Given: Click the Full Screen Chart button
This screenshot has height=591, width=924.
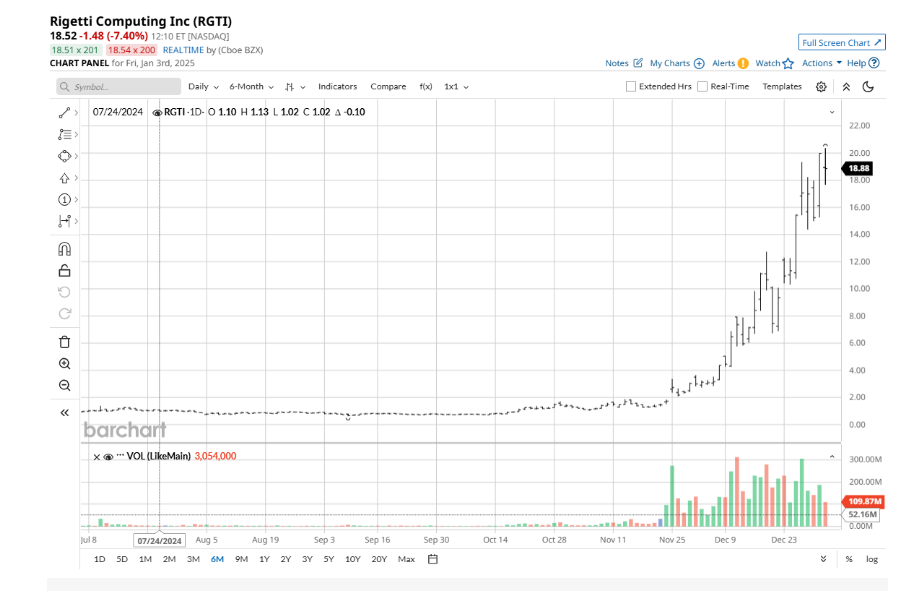Looking at the screenshot, I should (x=841, y=42).
